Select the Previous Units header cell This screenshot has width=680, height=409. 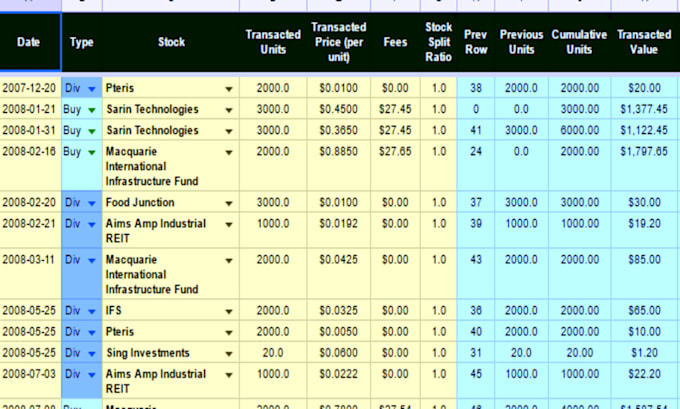[x=521, y=42]
